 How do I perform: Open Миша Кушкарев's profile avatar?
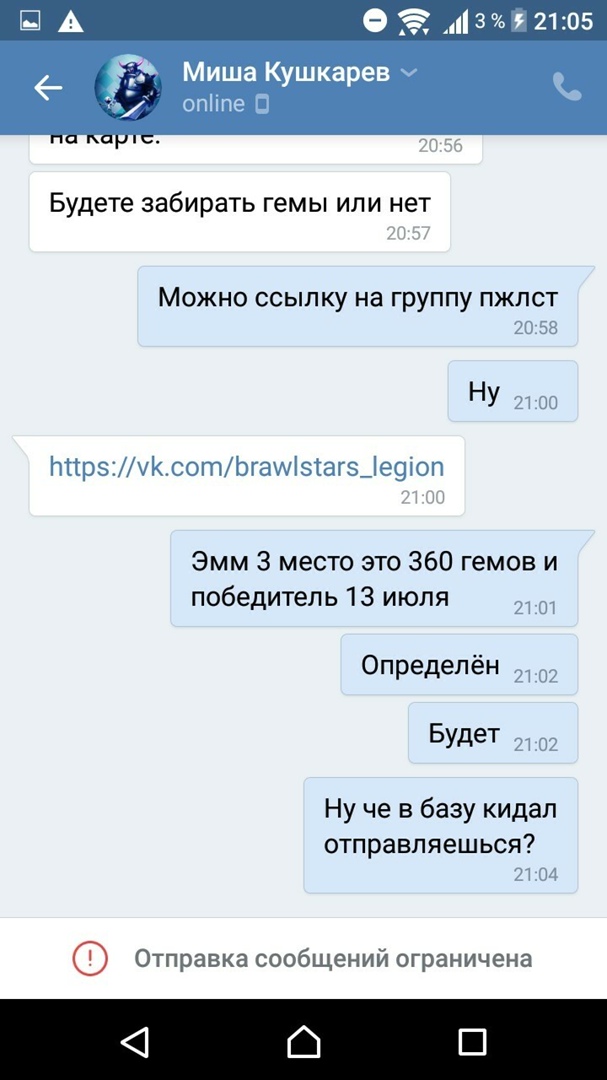click(128, 87)
